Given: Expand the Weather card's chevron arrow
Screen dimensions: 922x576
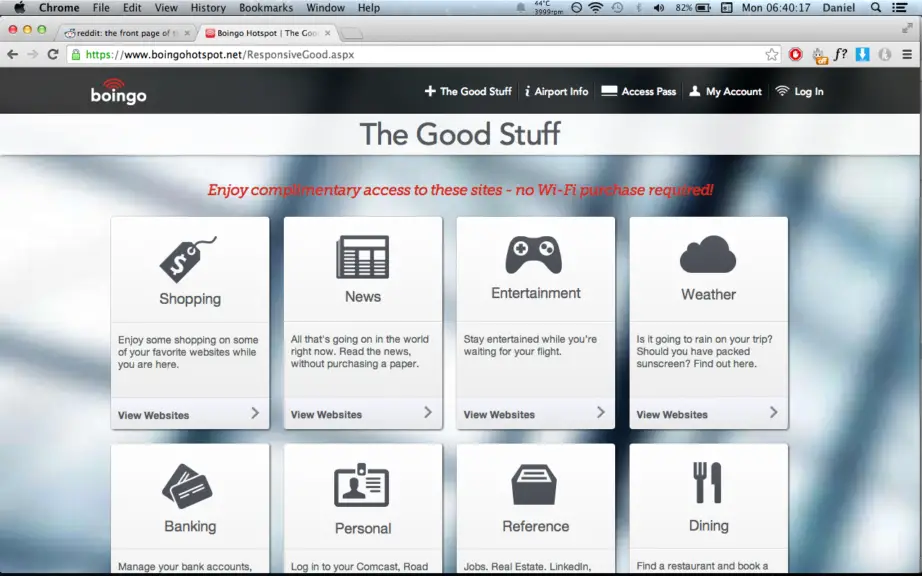Looking at the screenshot, I should click(773, 412).
